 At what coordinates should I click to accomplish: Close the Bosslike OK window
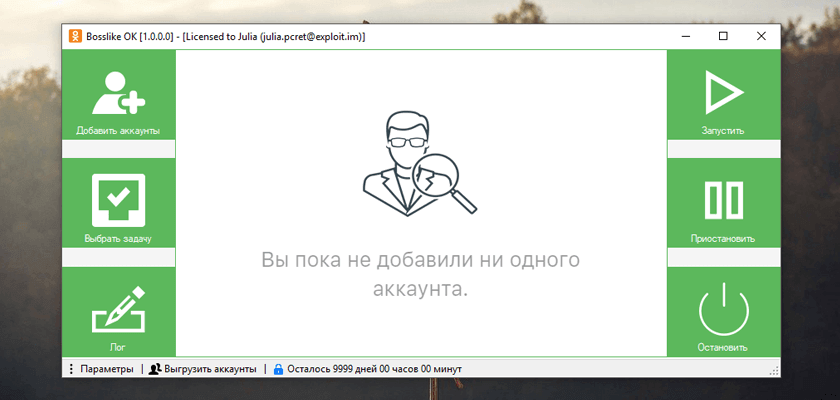[x=761, y=36]
